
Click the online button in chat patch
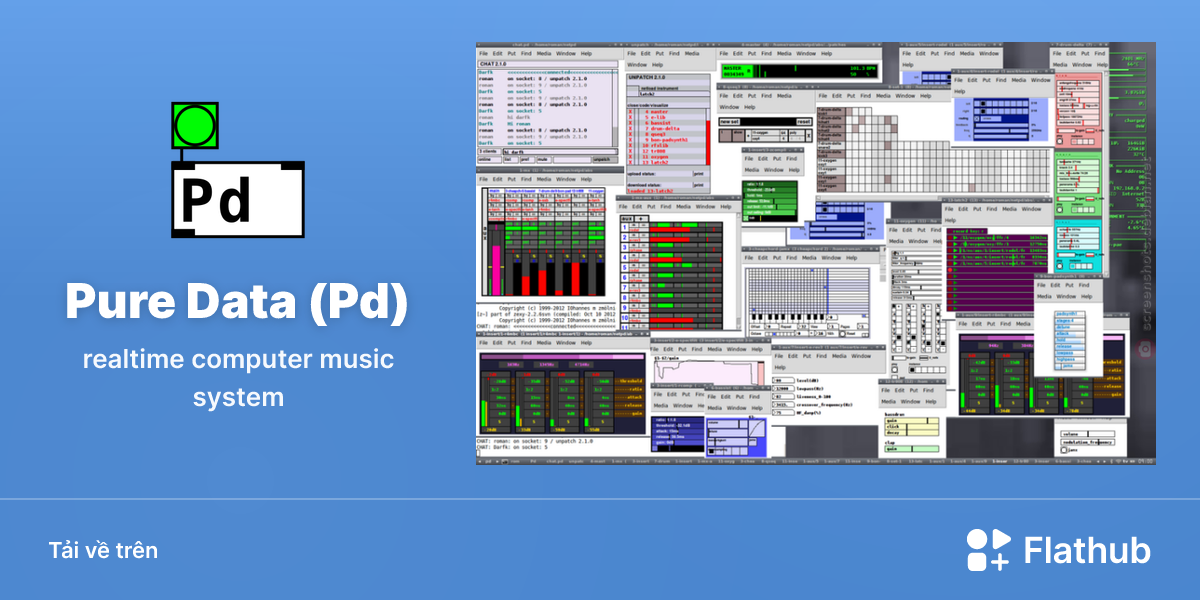(x=489, y=159)
